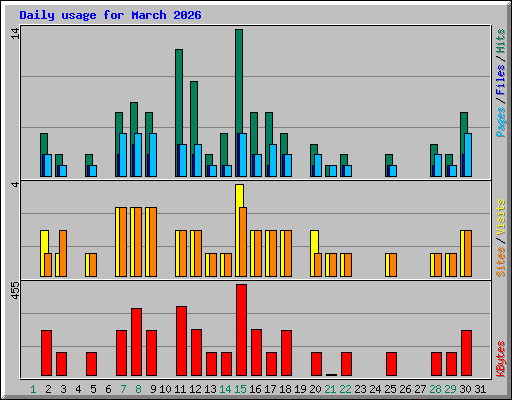Click the red KBytes bar for day 15

[x=241, y=330]
